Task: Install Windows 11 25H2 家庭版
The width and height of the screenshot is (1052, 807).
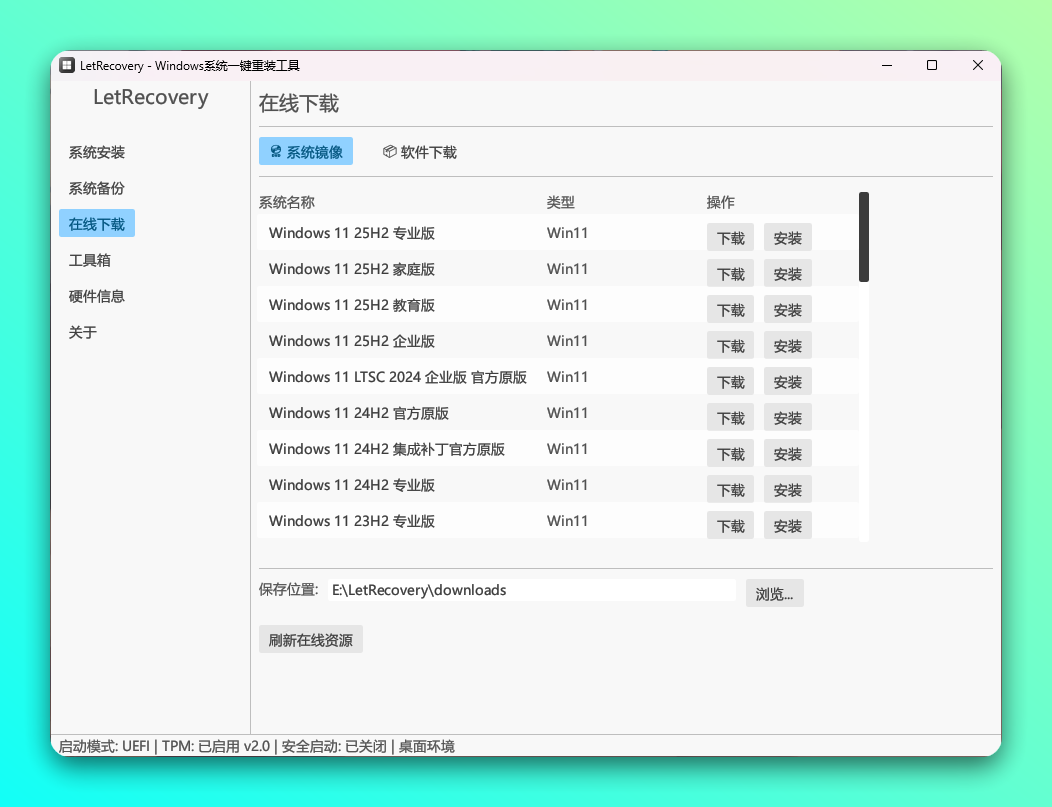Action: coord(787,273)
